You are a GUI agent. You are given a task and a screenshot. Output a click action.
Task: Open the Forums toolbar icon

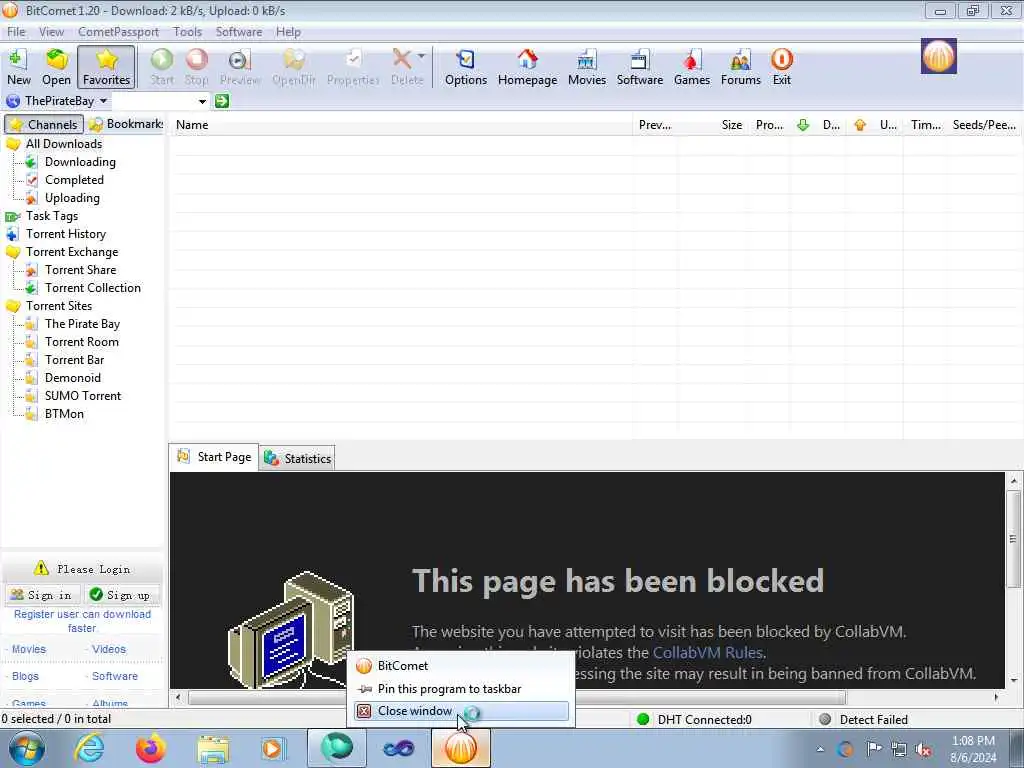pyautogui.click(x=741, y=67)
